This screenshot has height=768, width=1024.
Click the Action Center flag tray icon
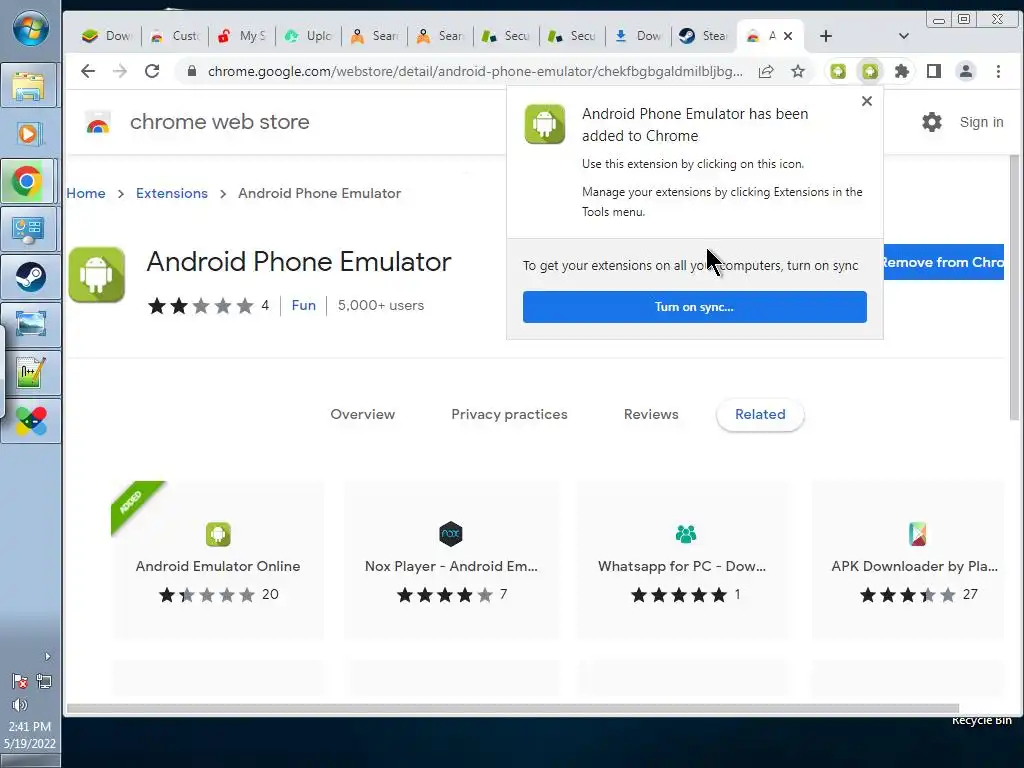click(20, 682)
